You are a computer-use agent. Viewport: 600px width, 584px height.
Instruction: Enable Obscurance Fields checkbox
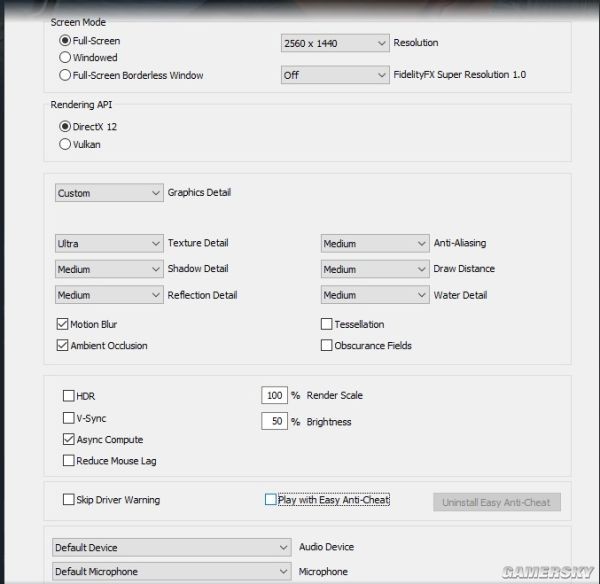[326, 345]
